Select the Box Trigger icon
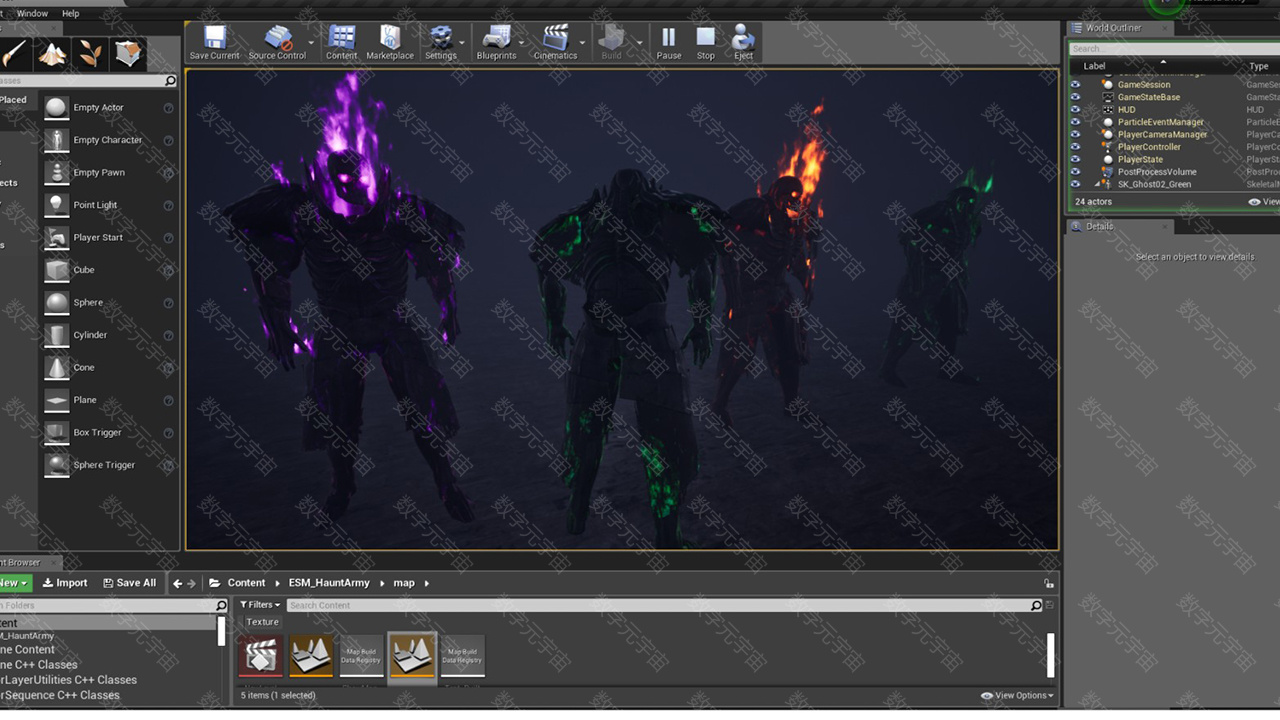1280x720 pixels. (x=57, y=432)
